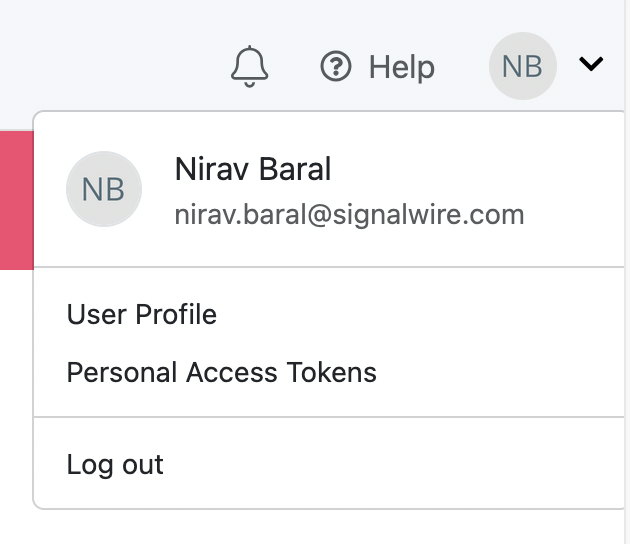630x544 pixels.
Task: Click the nirav.baral@signalwire.com email address
Action: (349, 214)
